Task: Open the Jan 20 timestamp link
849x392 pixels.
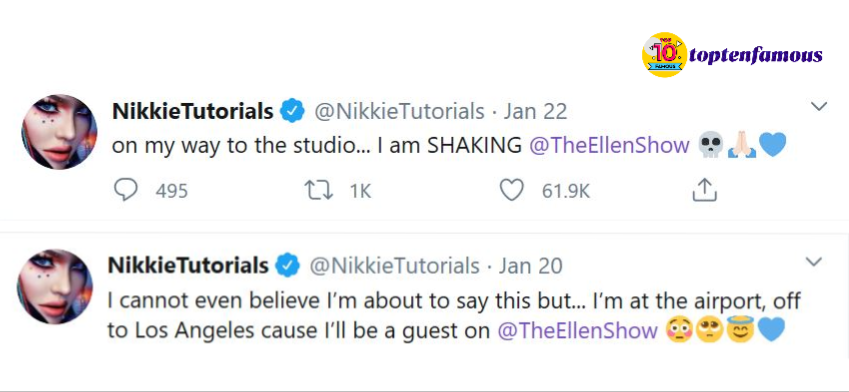Action: 531,265
